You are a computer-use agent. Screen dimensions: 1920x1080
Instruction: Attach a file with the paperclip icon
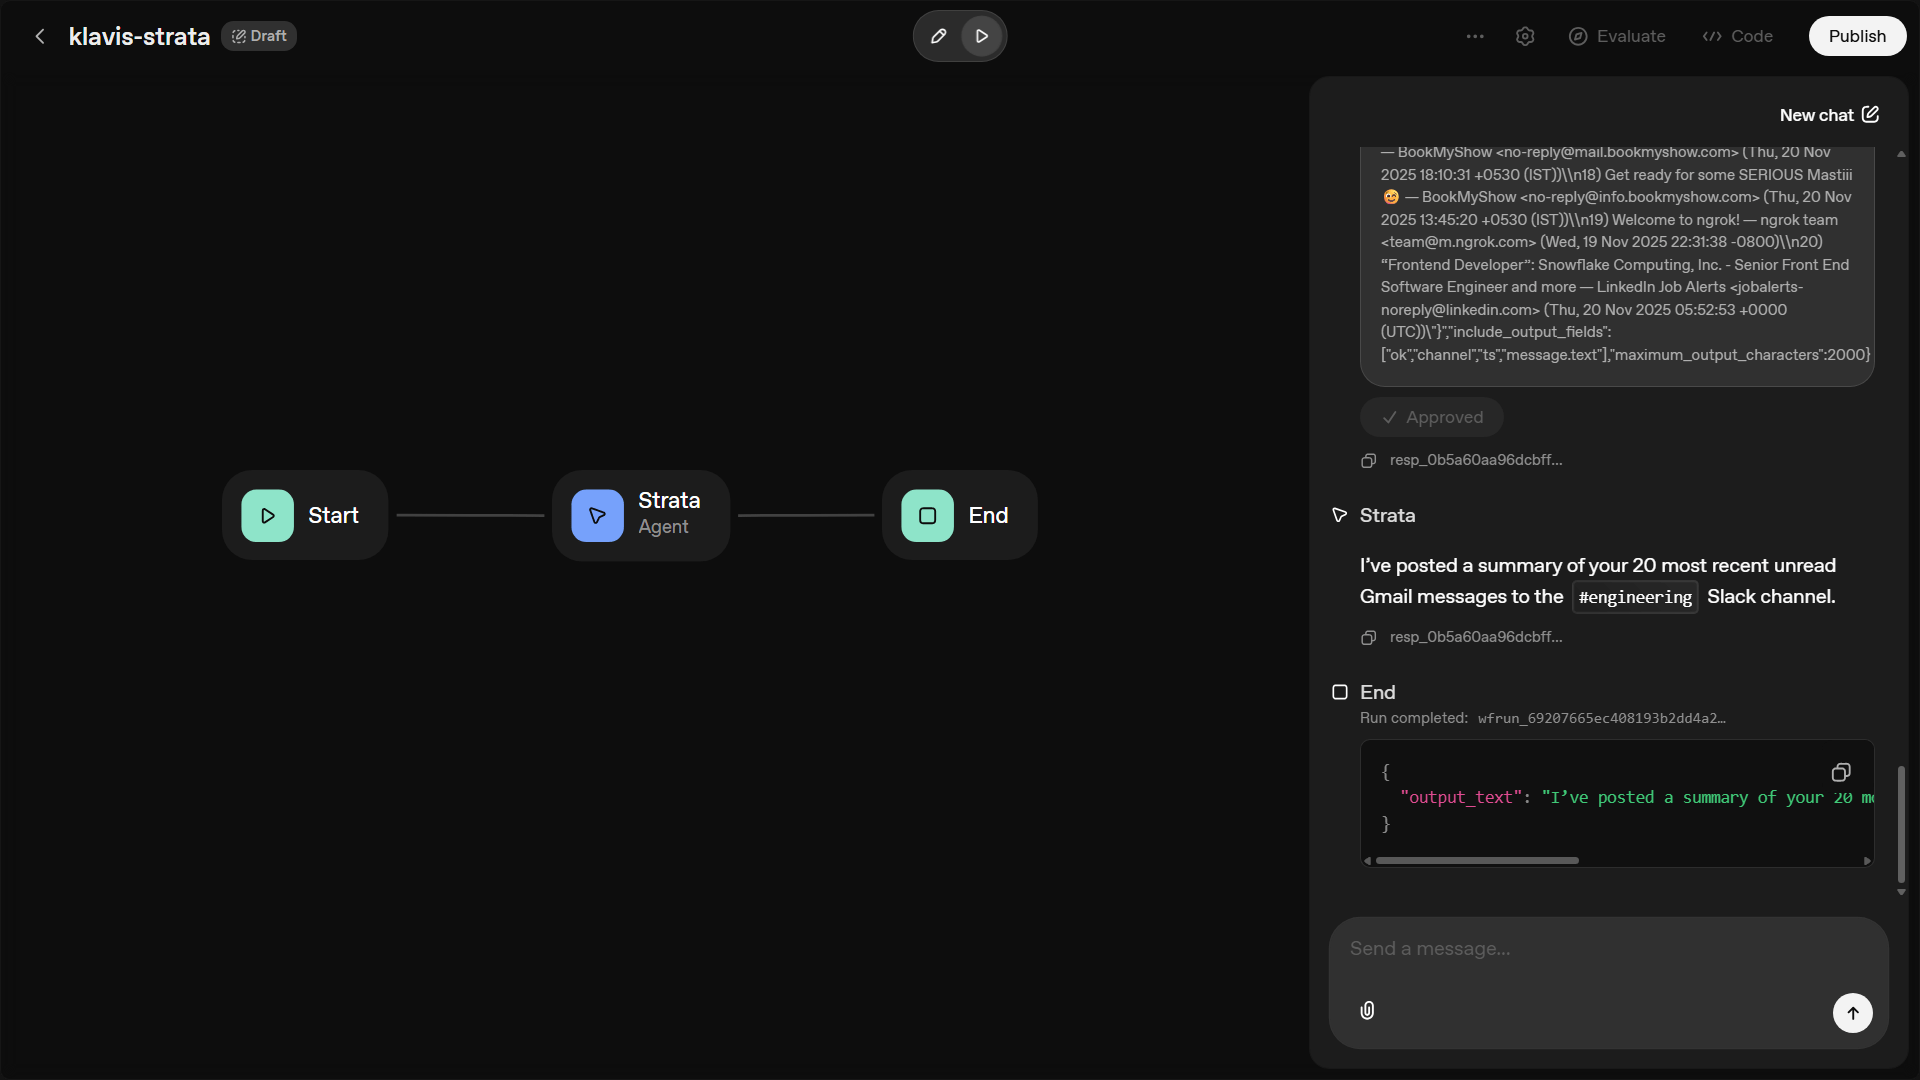point(1366,1010)
